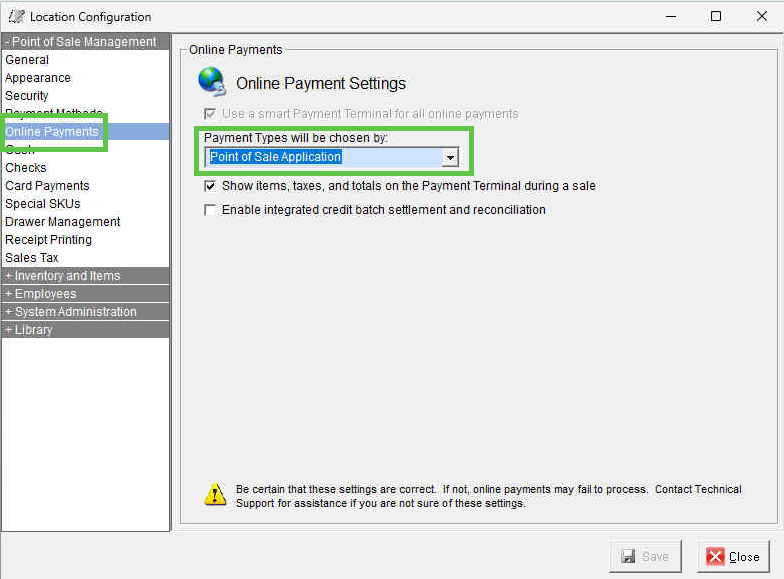The height and width of the screenshot is (579, 784).
Task: Open the Appearance settings page
Action: 38,78
